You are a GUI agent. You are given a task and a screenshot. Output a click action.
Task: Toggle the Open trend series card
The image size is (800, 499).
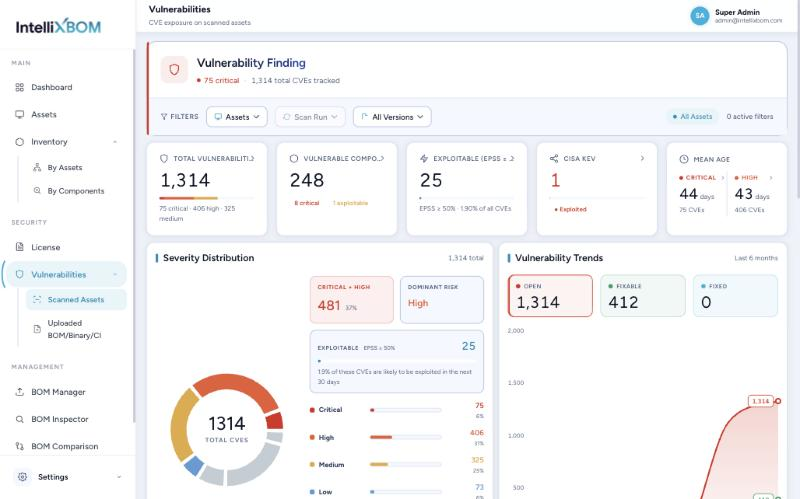pyautogui.click(x=551, y=296)
